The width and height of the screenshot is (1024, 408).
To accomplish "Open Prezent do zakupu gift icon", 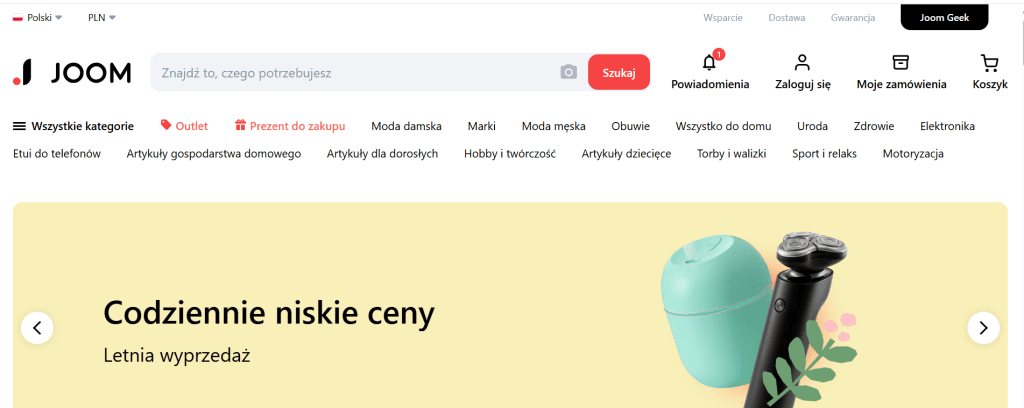I will pos(290,126).
